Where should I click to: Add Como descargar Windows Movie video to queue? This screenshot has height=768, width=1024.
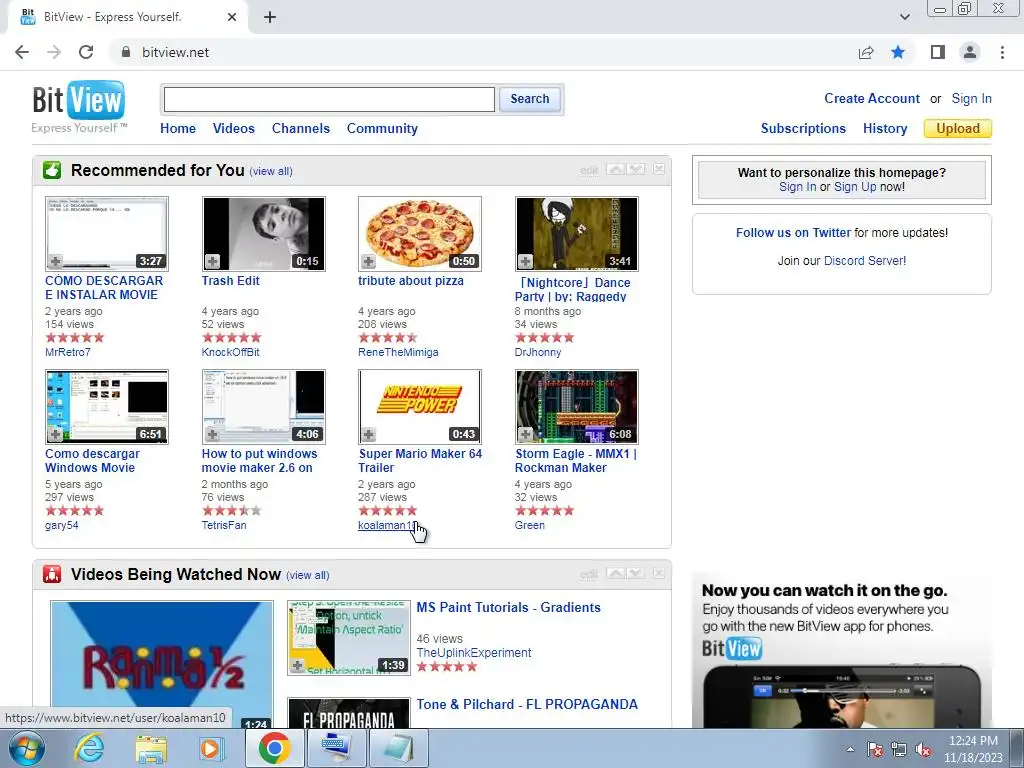pos(56,434)
